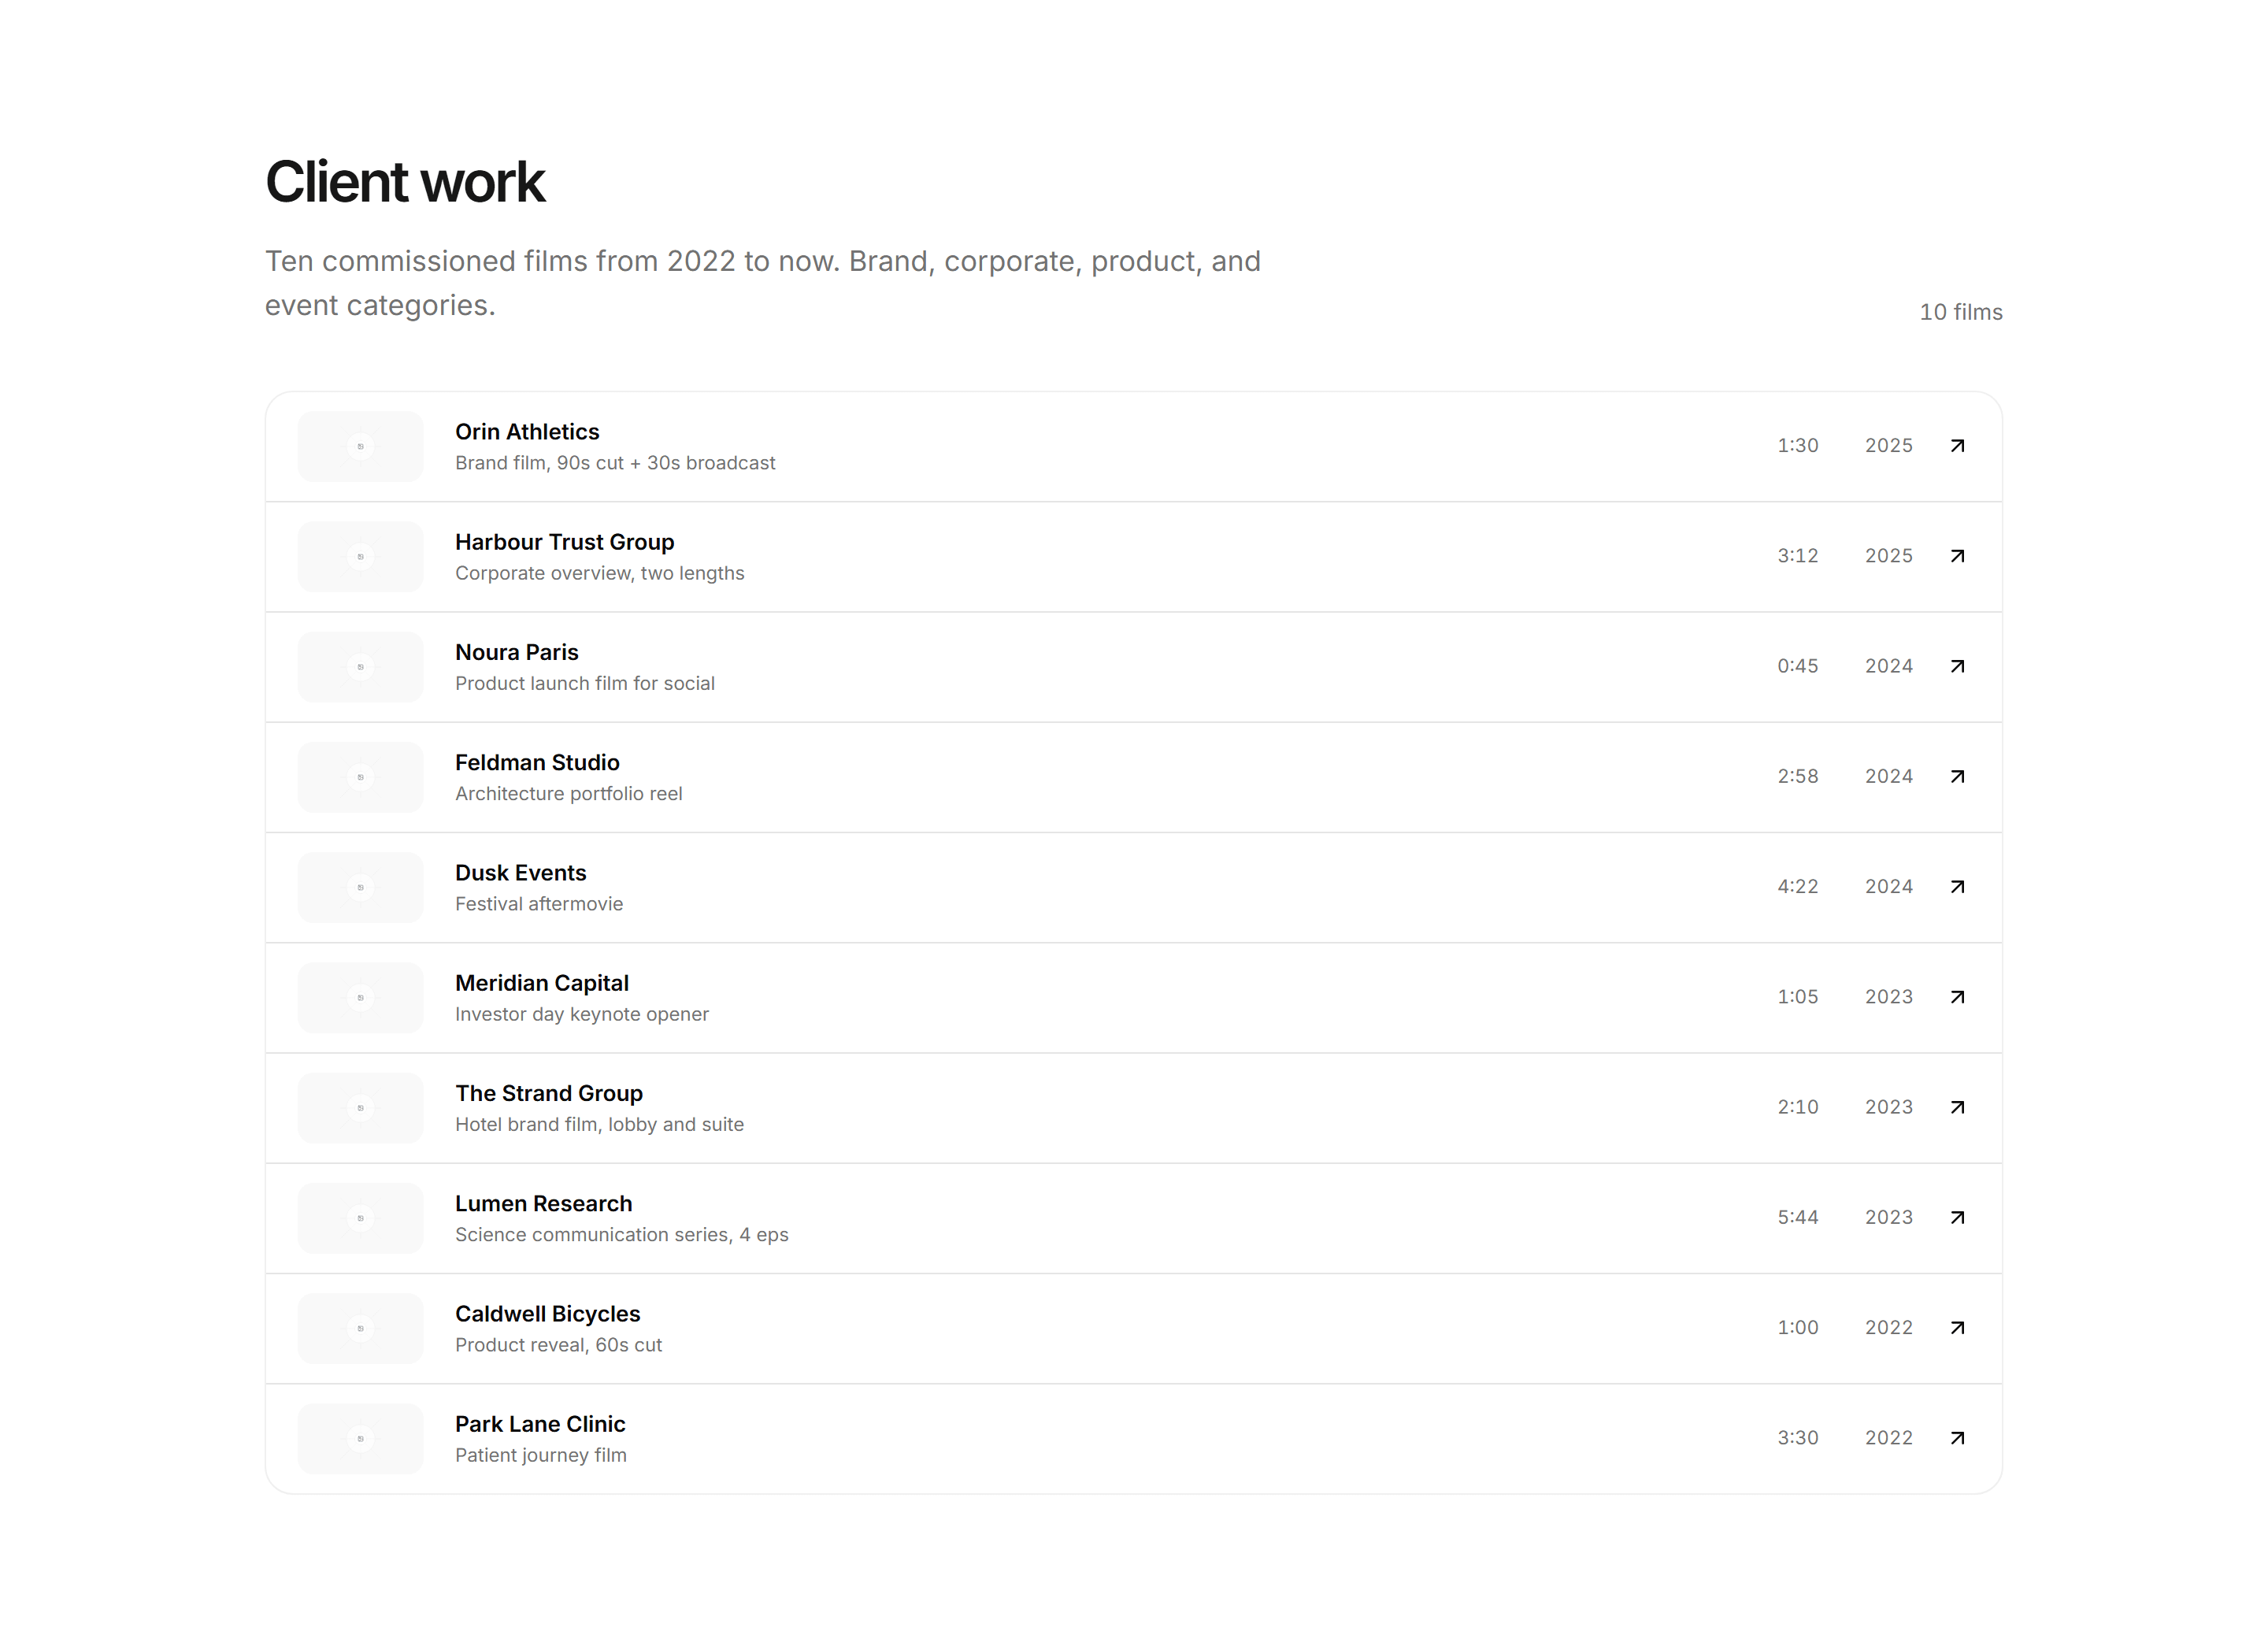Viewport: 2268px width, 1646px height.
Task: Click the 3:12 duration value
Action: (1797, 556)
